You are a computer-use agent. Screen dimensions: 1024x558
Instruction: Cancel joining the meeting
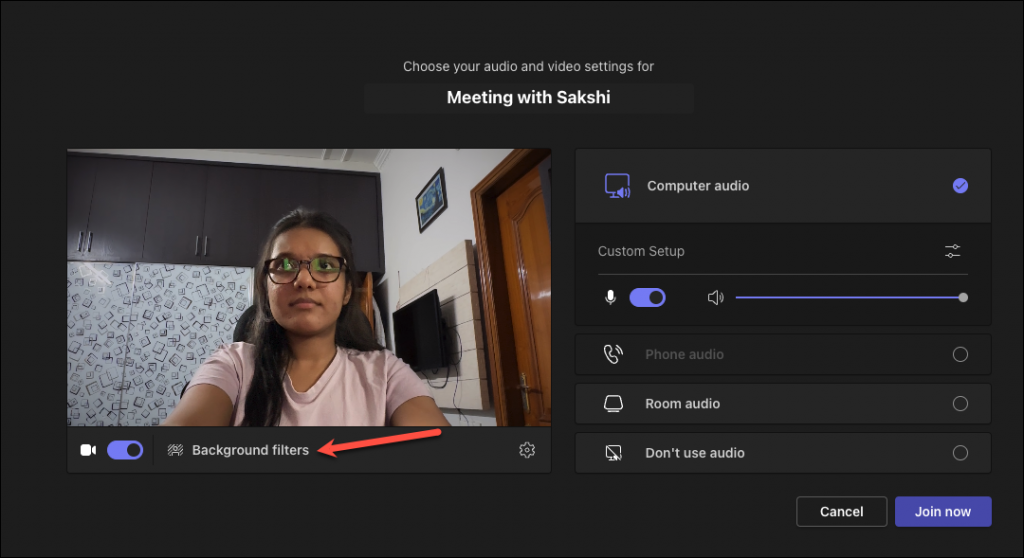pos(841,511)
